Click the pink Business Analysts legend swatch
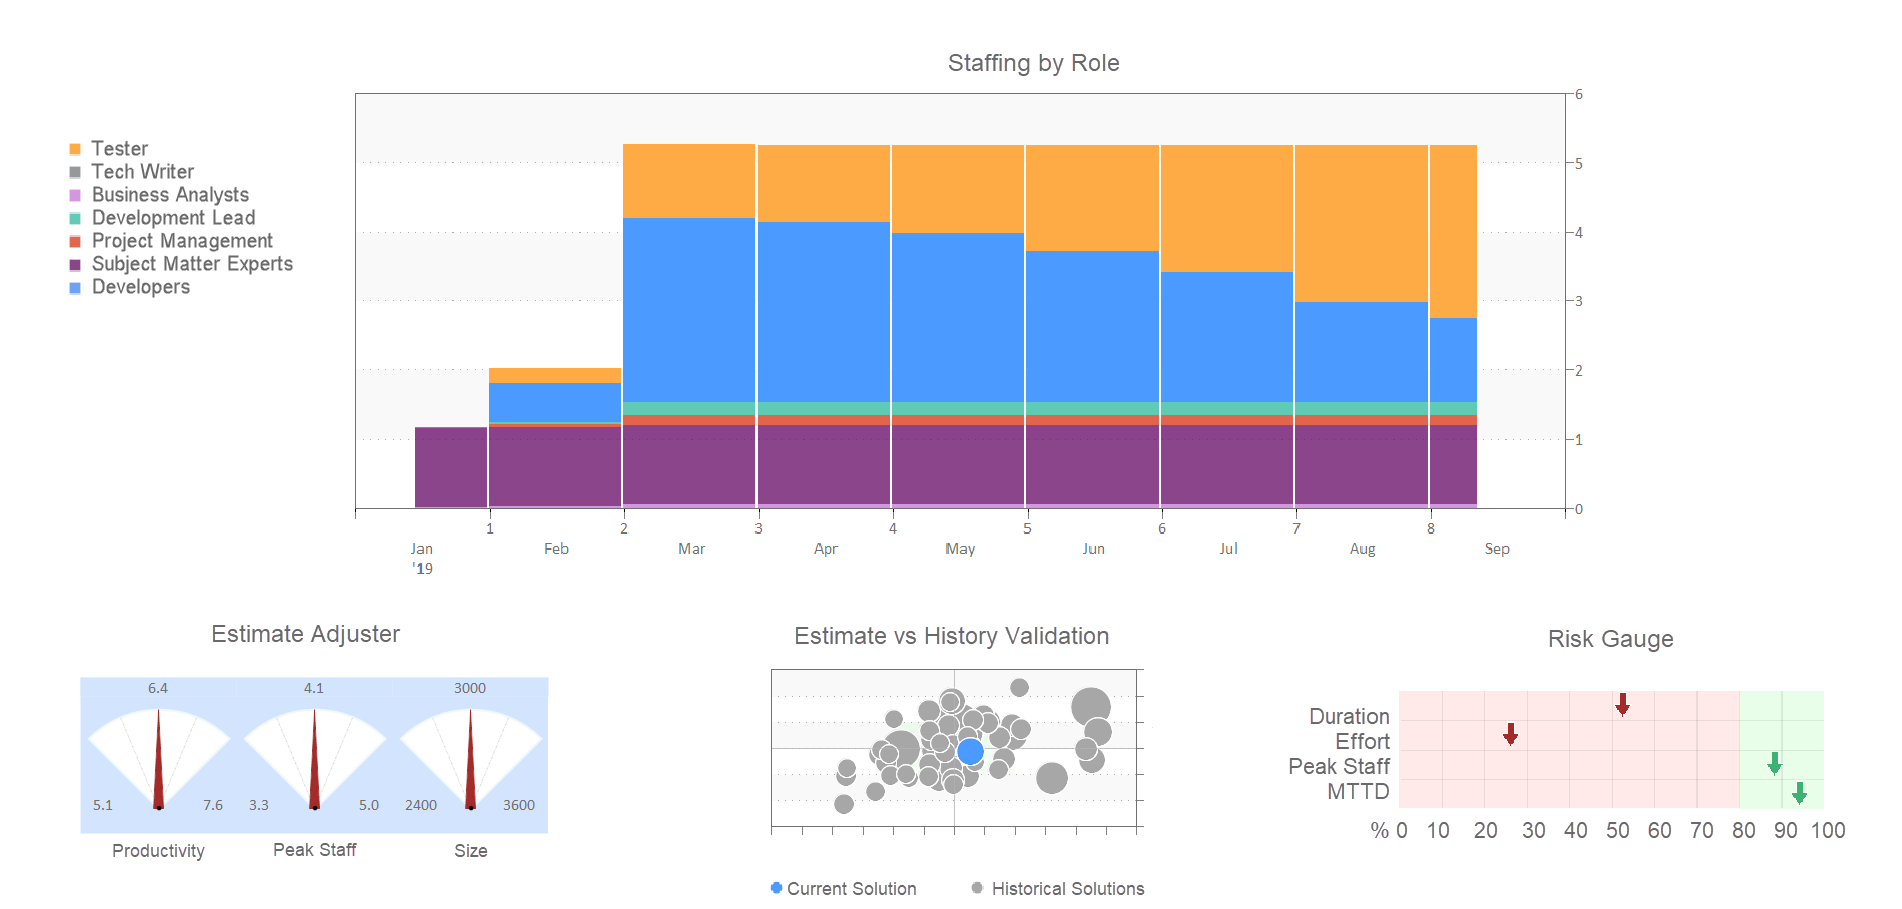 coord(75,195)
